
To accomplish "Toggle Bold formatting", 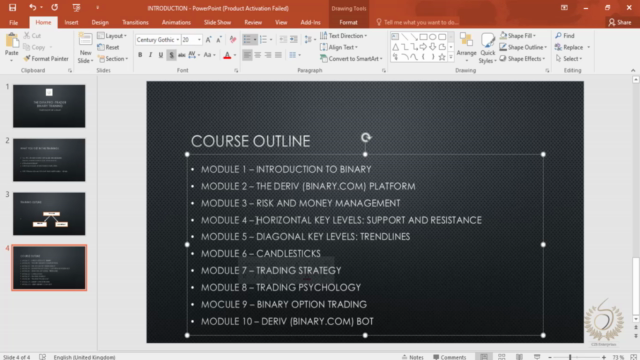I will pos(140,55).
